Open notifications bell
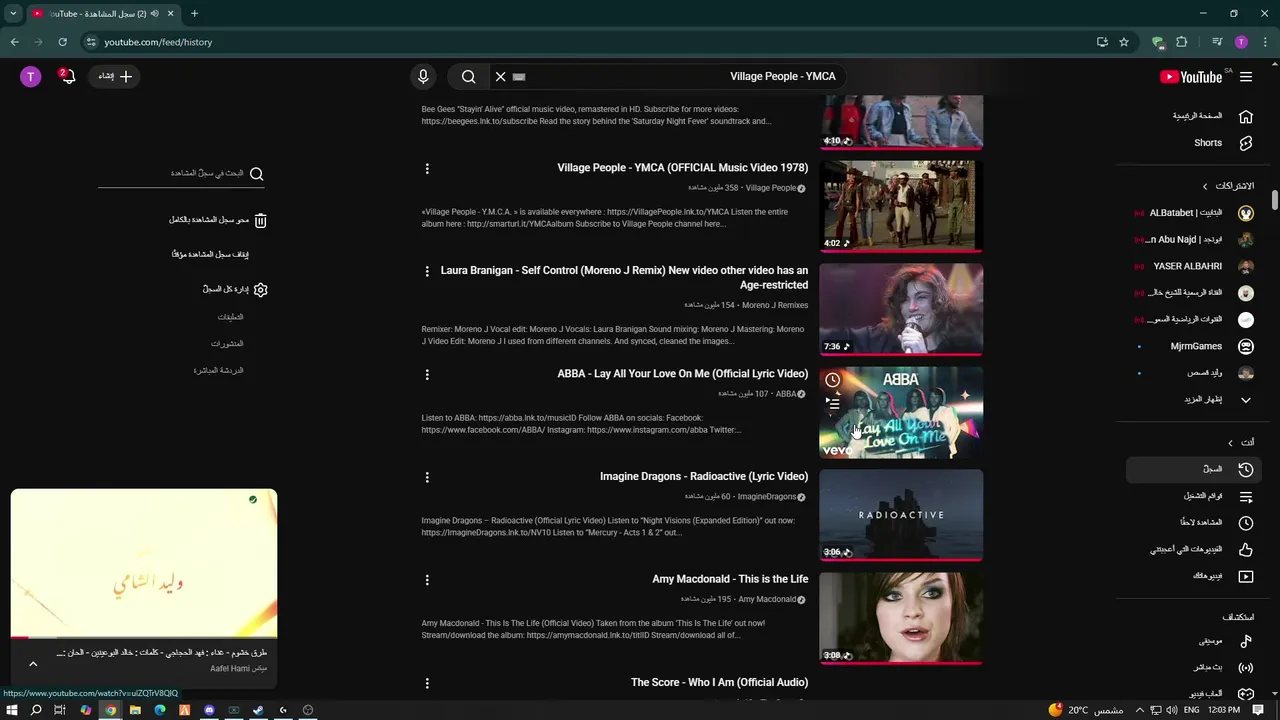Image resolution: width=1280 pixels, height=720 pixels. pyautogui.click(x=68, y=77)
